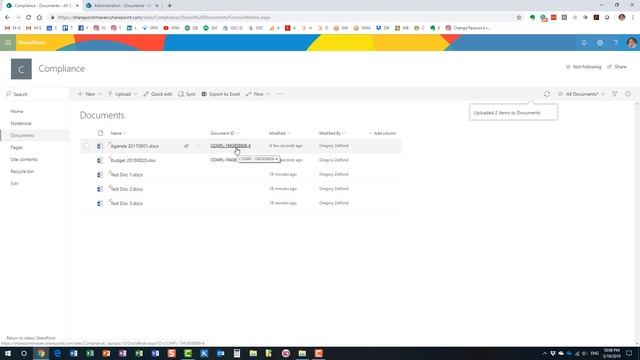The width and height of the screenshot is (640, 360).
Task: Open Test Doc 3.docx file name
Action: tap(127, 203)
